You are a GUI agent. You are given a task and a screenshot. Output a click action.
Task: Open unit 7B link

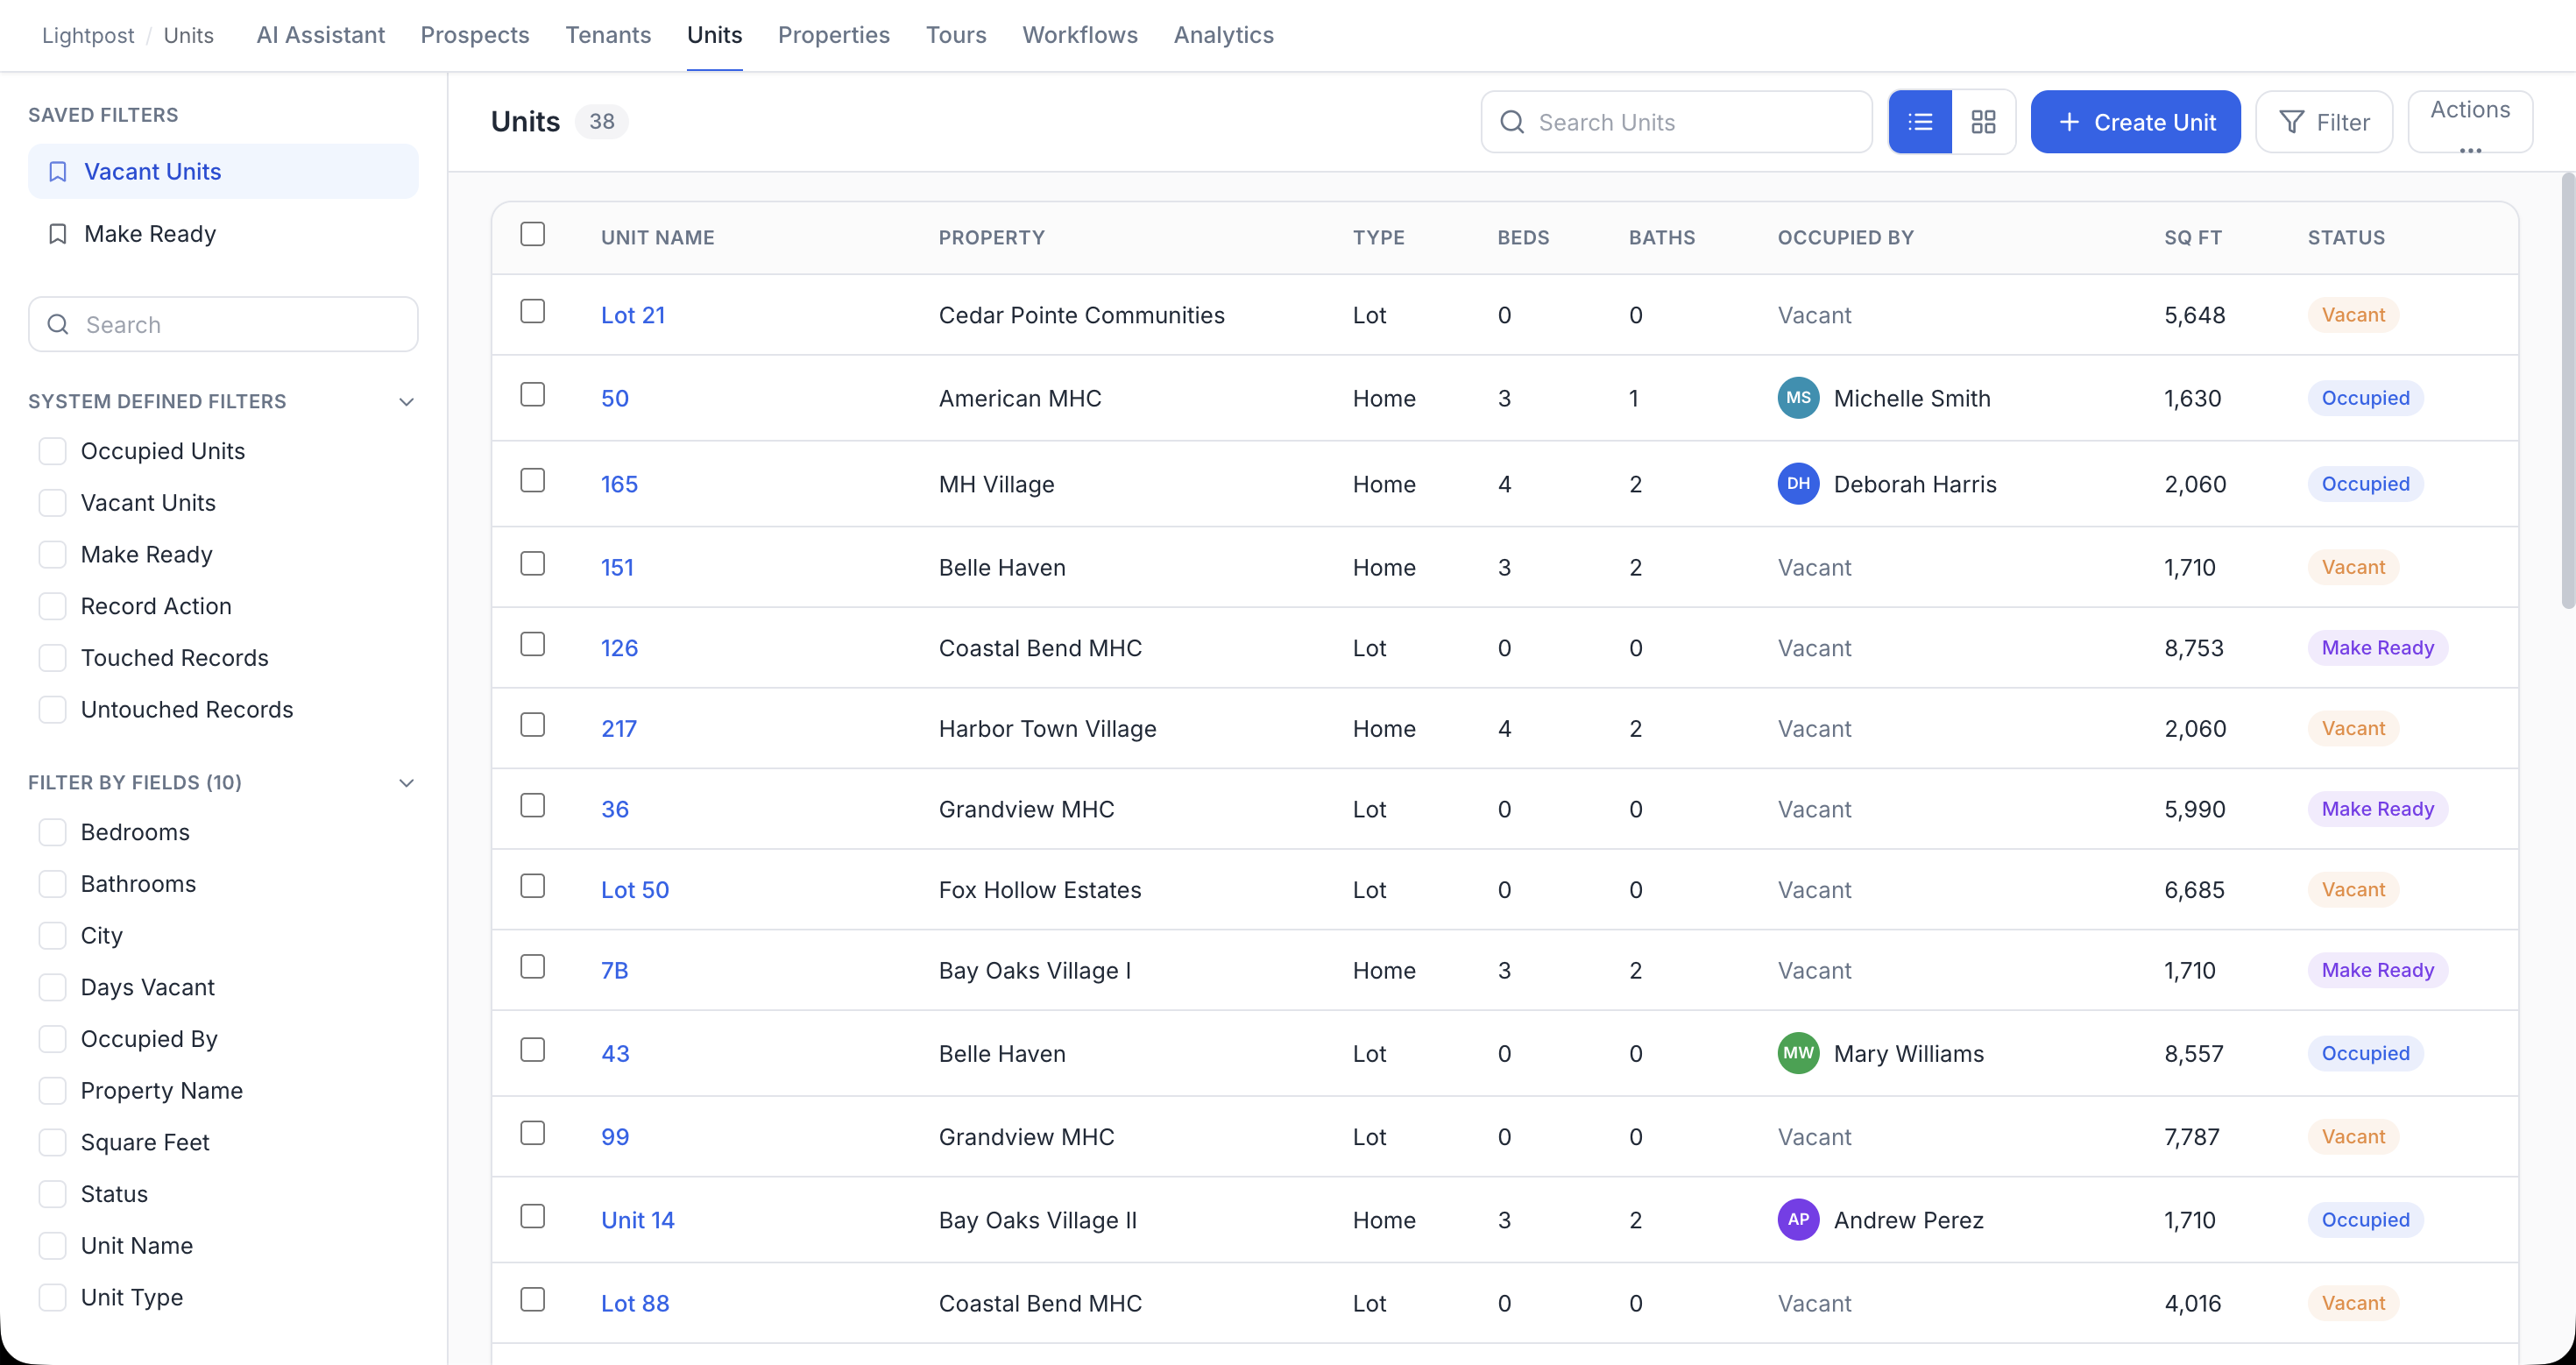[x=615, y=970]
